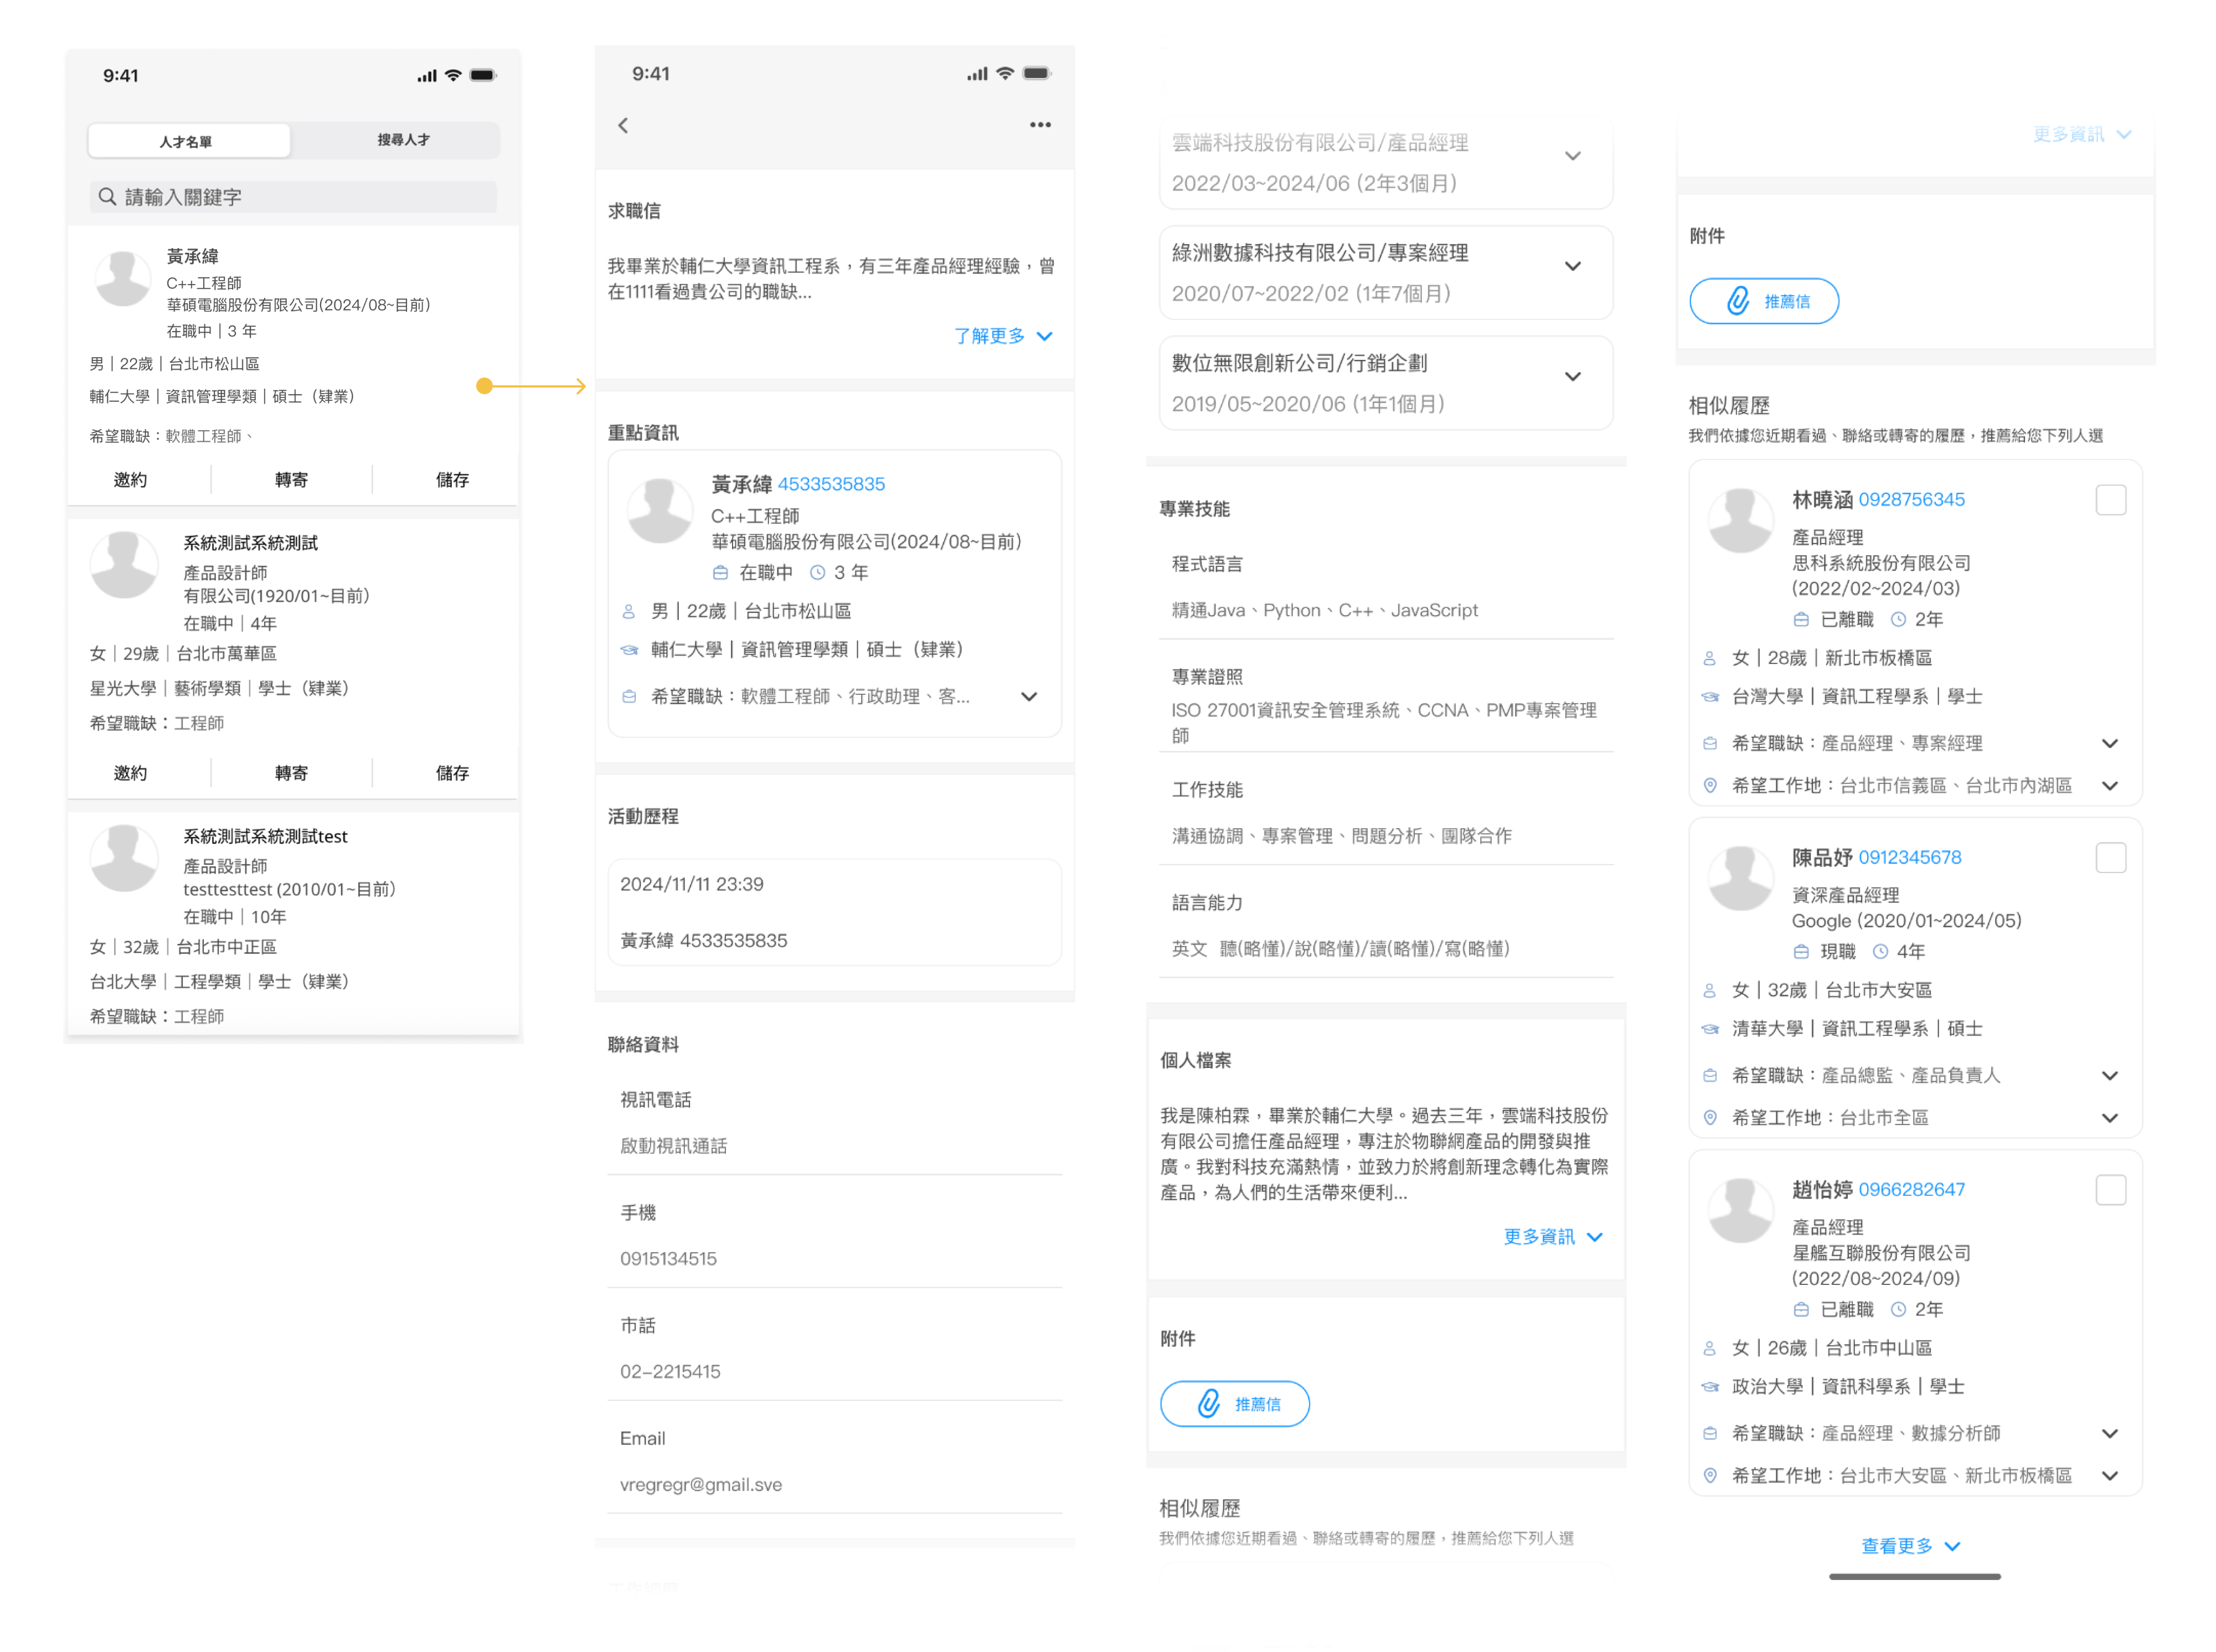
Task: Click 黃承緯 avatar in 重點資訊 card
Action: (659, 512)
